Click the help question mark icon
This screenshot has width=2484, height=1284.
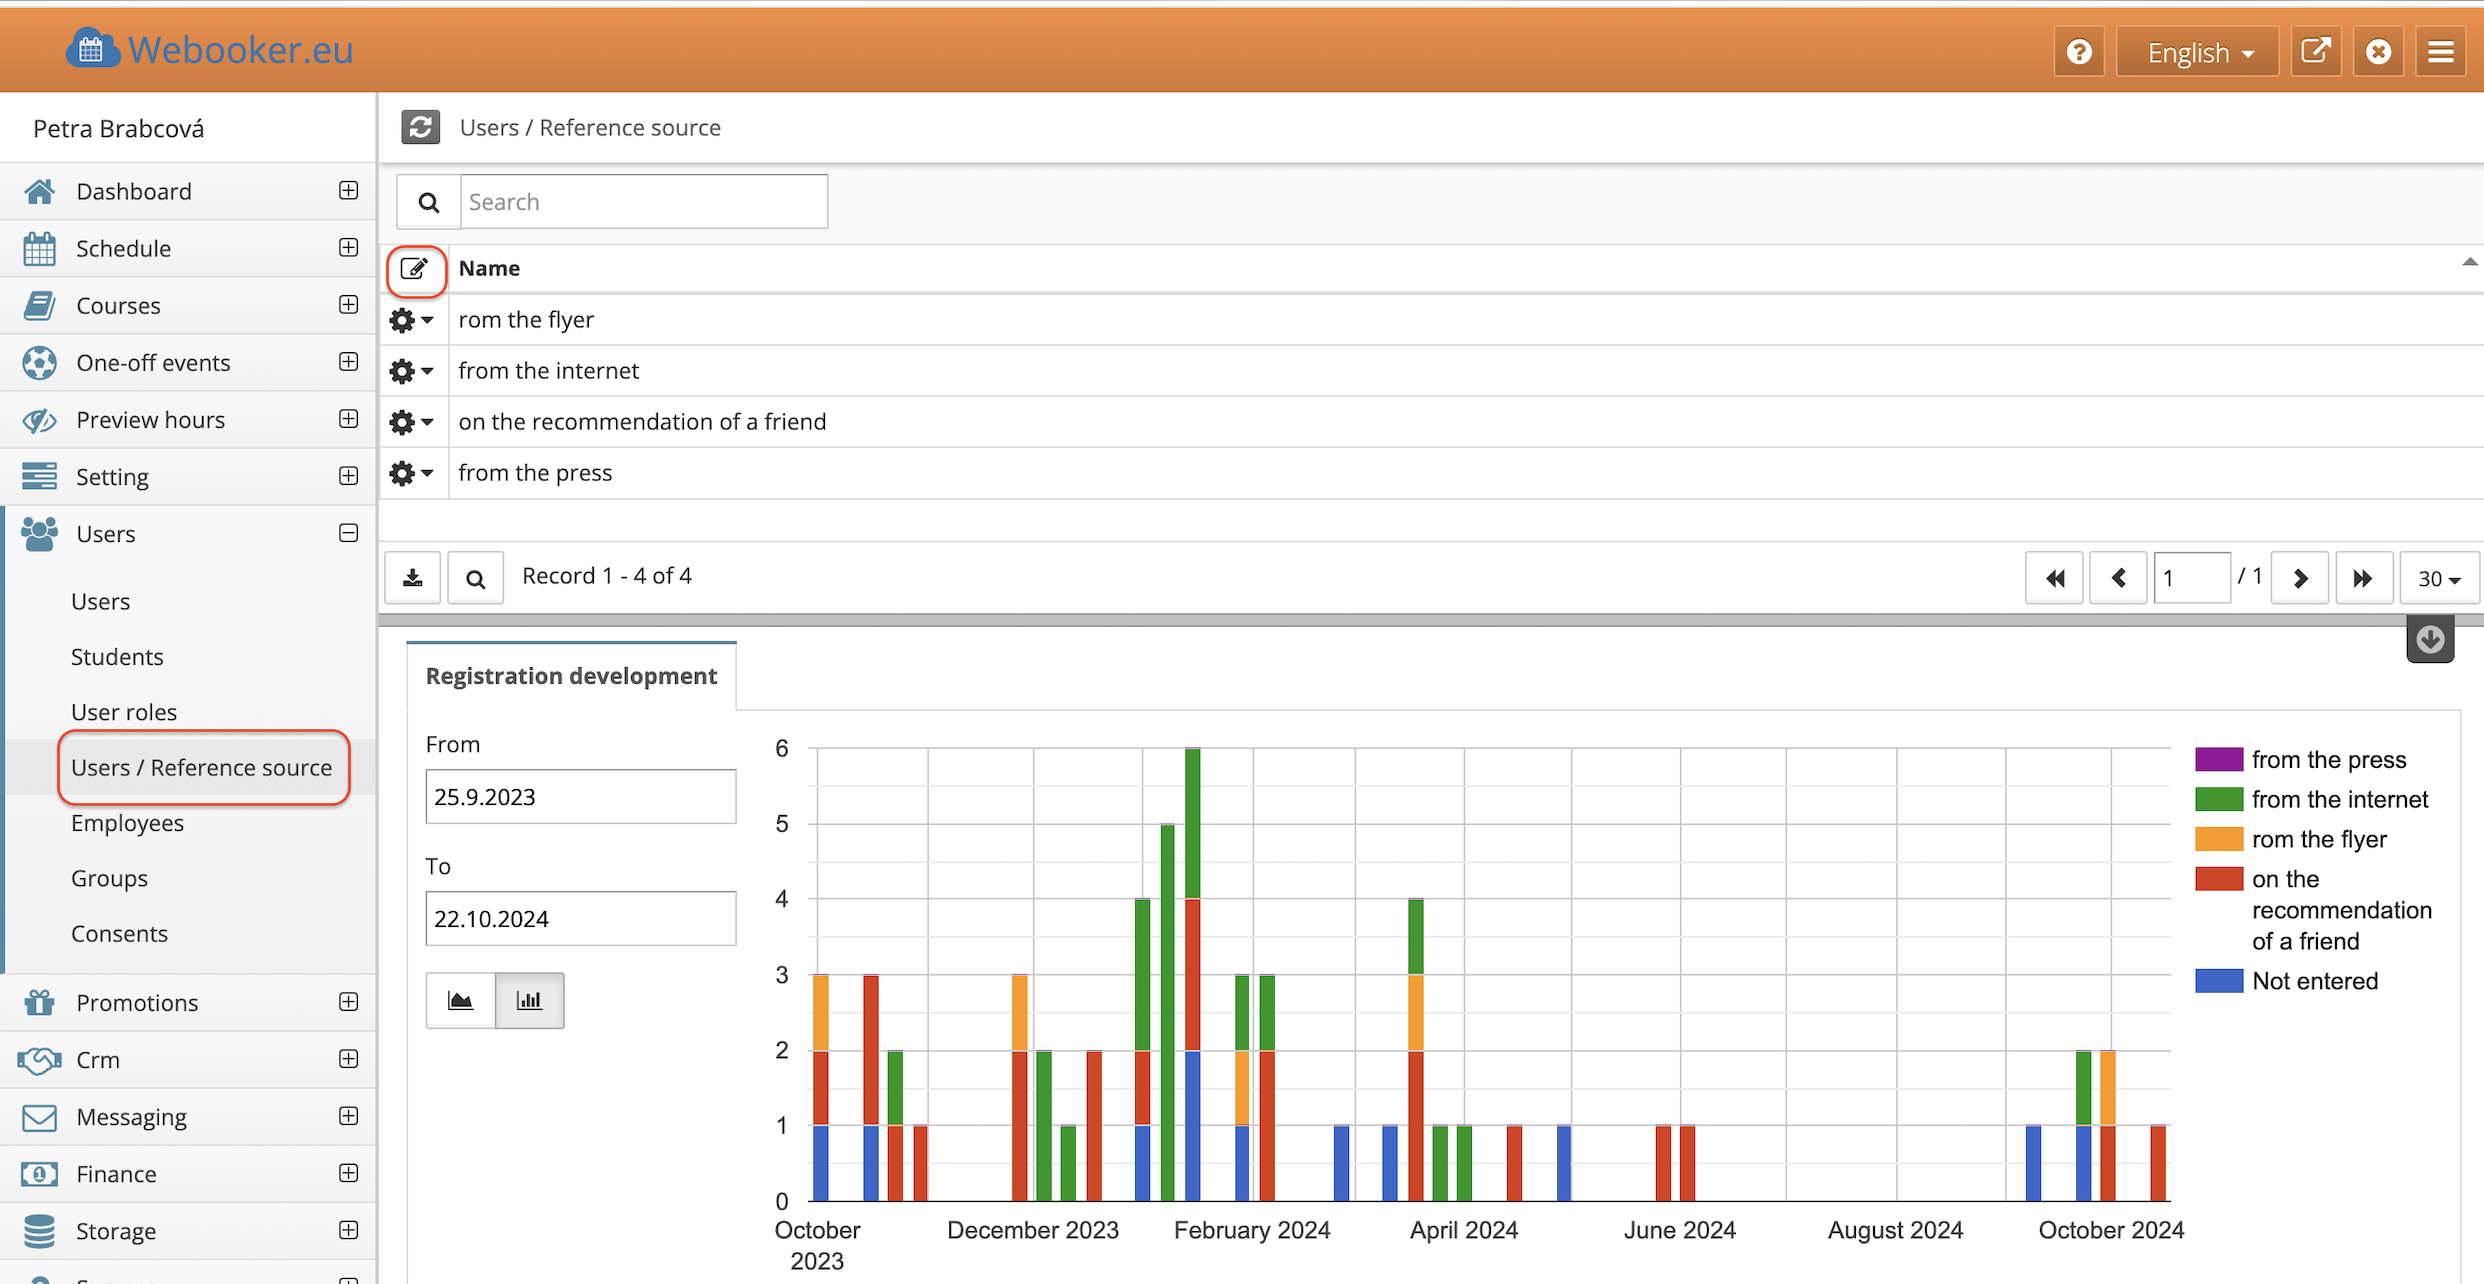[x=2079, y=52]
